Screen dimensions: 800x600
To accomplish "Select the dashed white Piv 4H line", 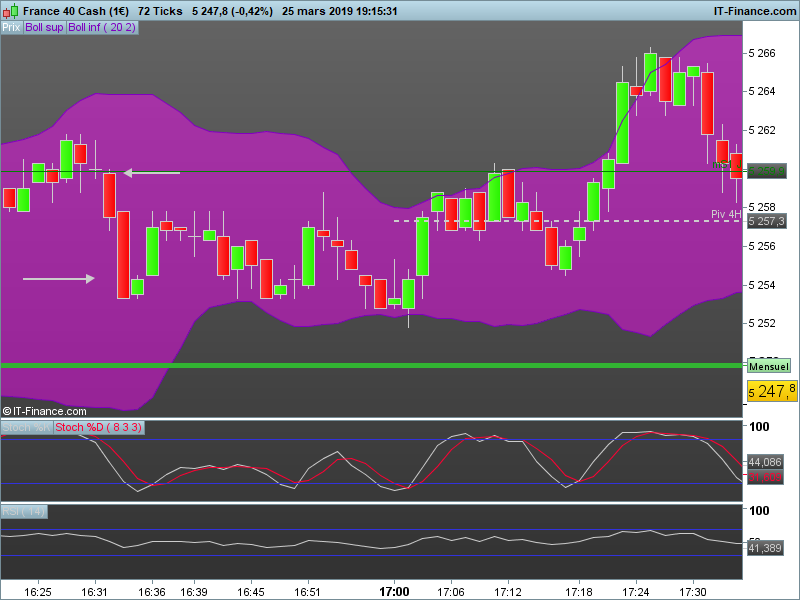I will (x=568, y=221).
